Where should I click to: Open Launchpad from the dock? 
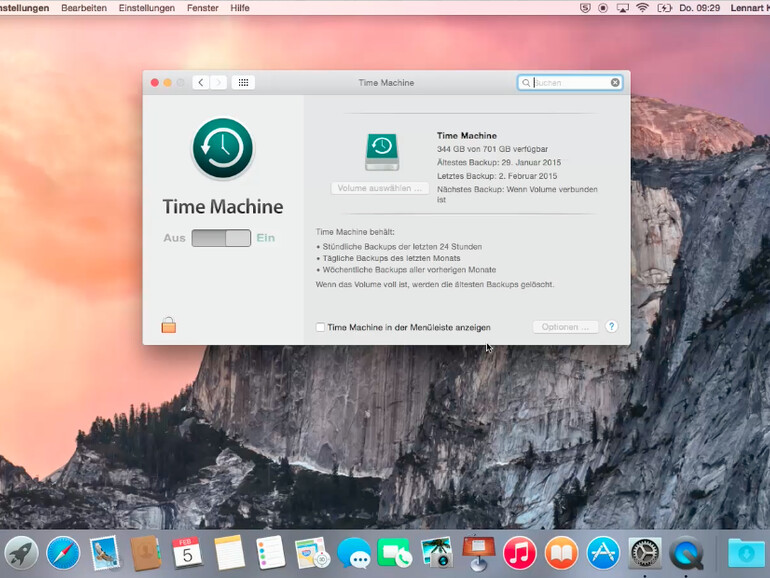tap(22, 553)
